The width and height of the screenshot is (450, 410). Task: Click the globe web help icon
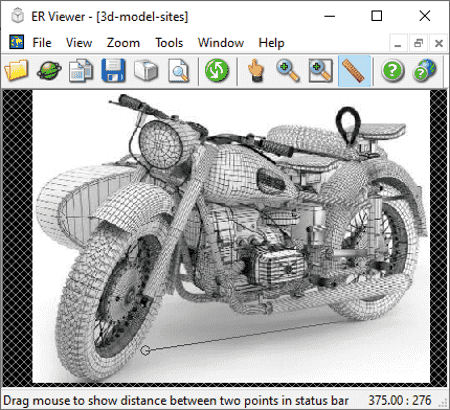click(425, 70)
